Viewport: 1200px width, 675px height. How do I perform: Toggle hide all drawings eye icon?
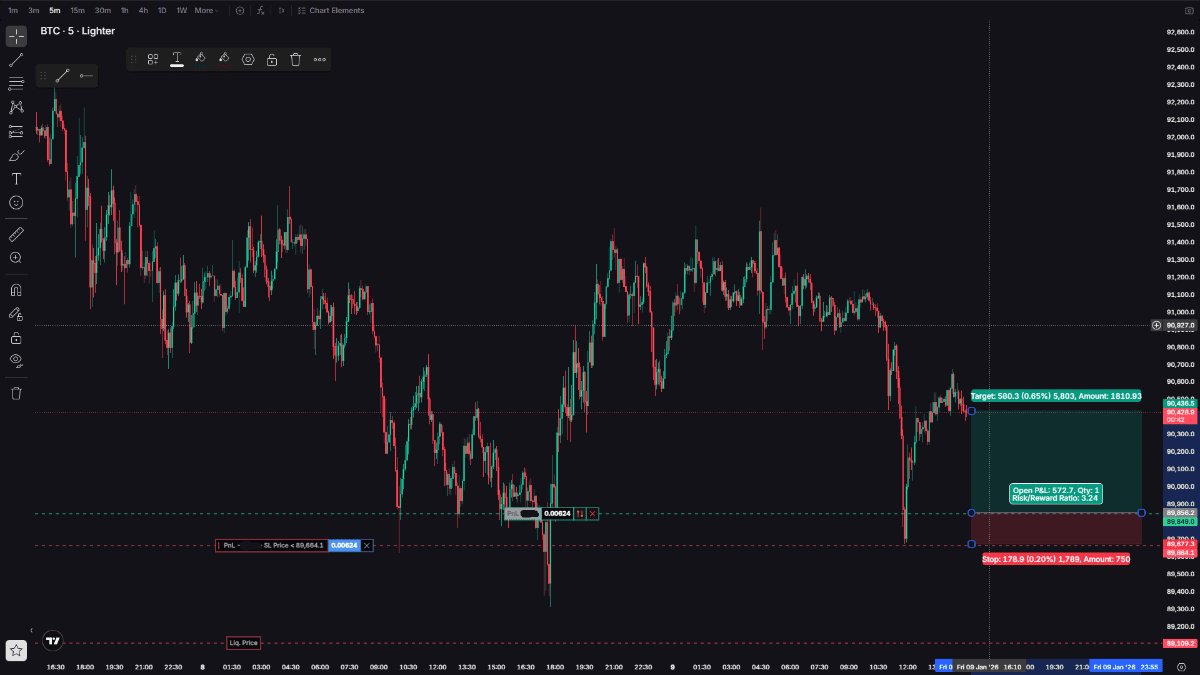[16, 359]
